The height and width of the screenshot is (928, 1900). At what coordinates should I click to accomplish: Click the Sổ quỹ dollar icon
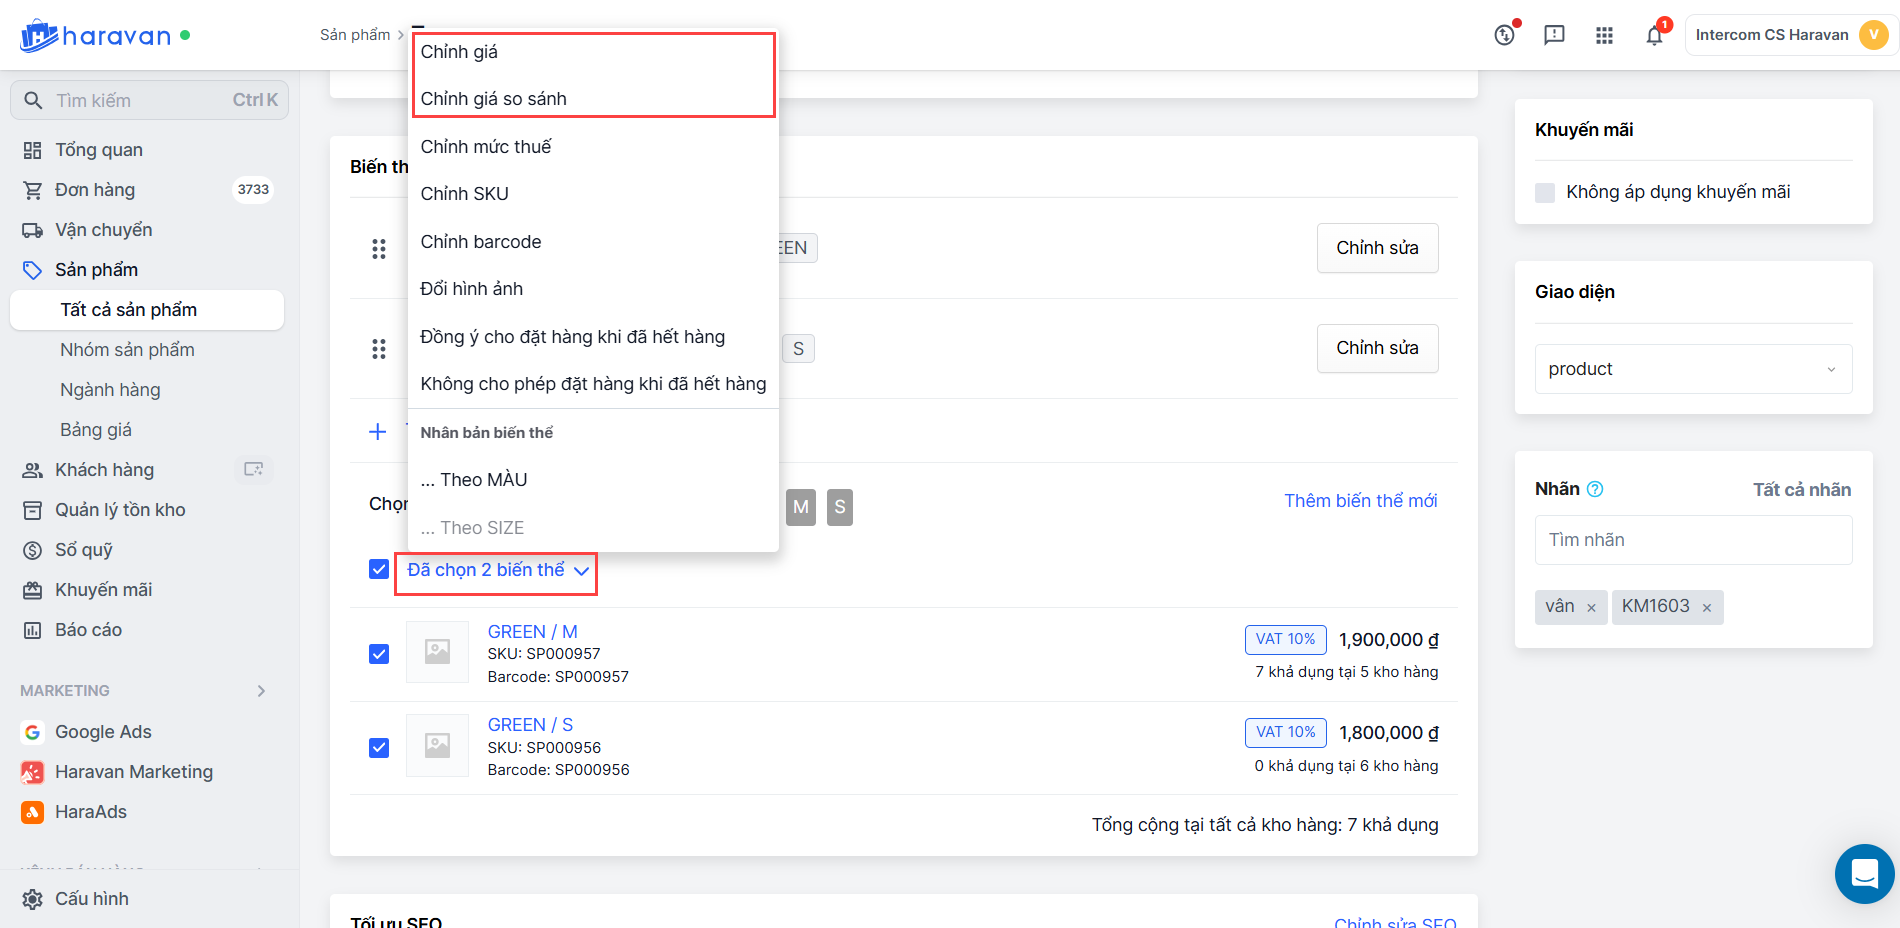pyautogui.click(x=32, y=550)
